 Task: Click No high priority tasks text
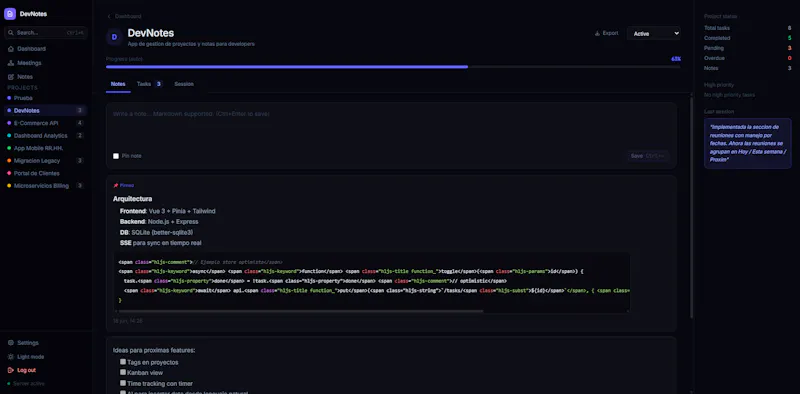[729, 95]
